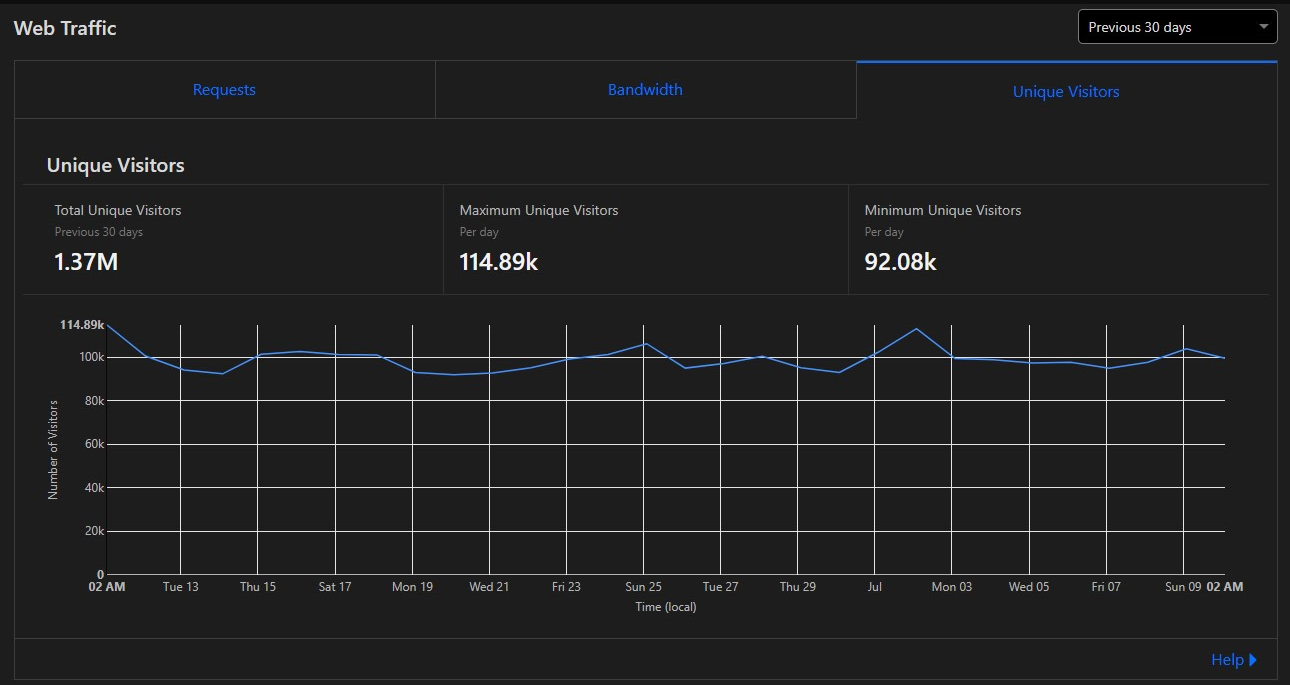Click the 114.89k maximum visitors value
Image resolution: width=1290 pixels, height=685 pixels.
[498, 262]
